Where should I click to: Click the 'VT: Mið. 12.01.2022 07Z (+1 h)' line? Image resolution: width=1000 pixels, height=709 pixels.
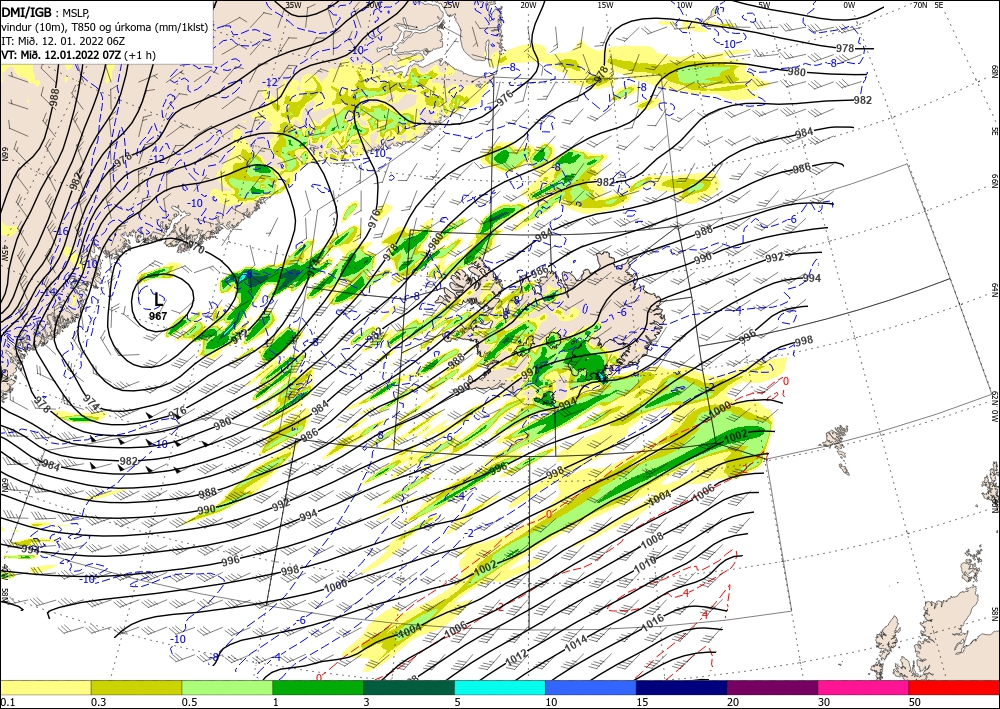coord(78,55)
